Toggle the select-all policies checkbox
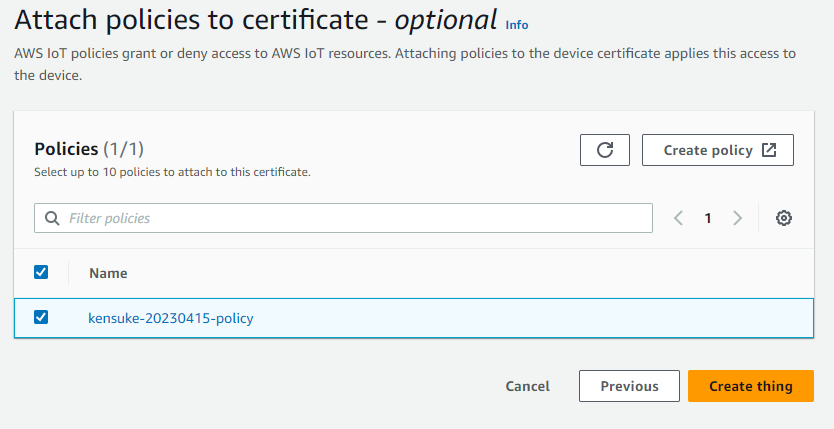Screen dimensions: 834x429 [x=41, y=272]
